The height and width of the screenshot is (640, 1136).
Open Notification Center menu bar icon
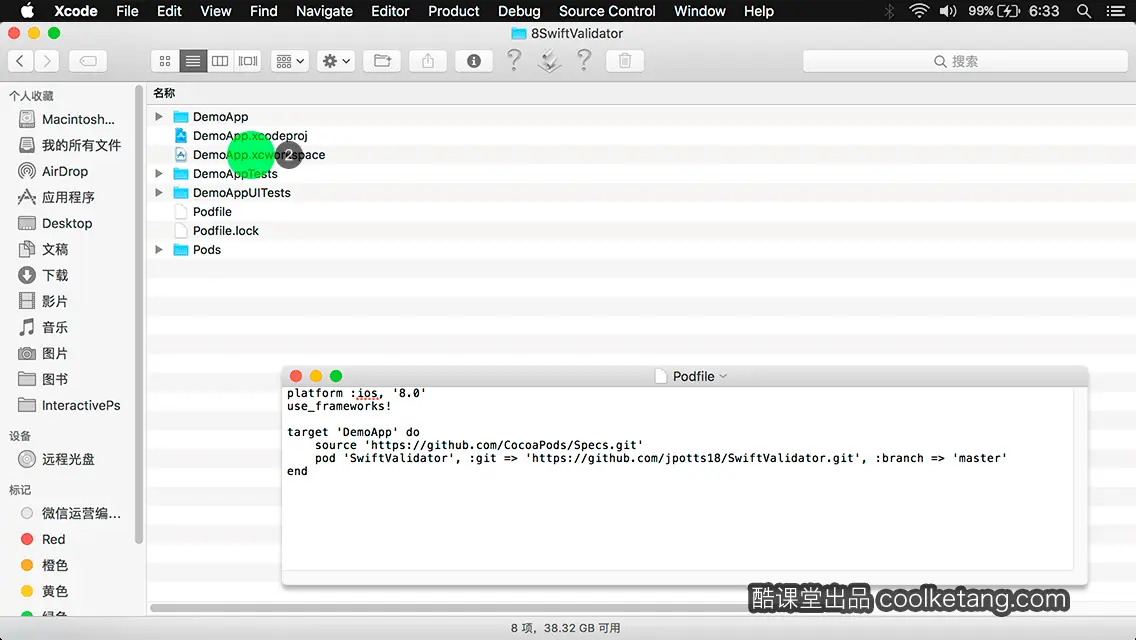pos(1116,11)
